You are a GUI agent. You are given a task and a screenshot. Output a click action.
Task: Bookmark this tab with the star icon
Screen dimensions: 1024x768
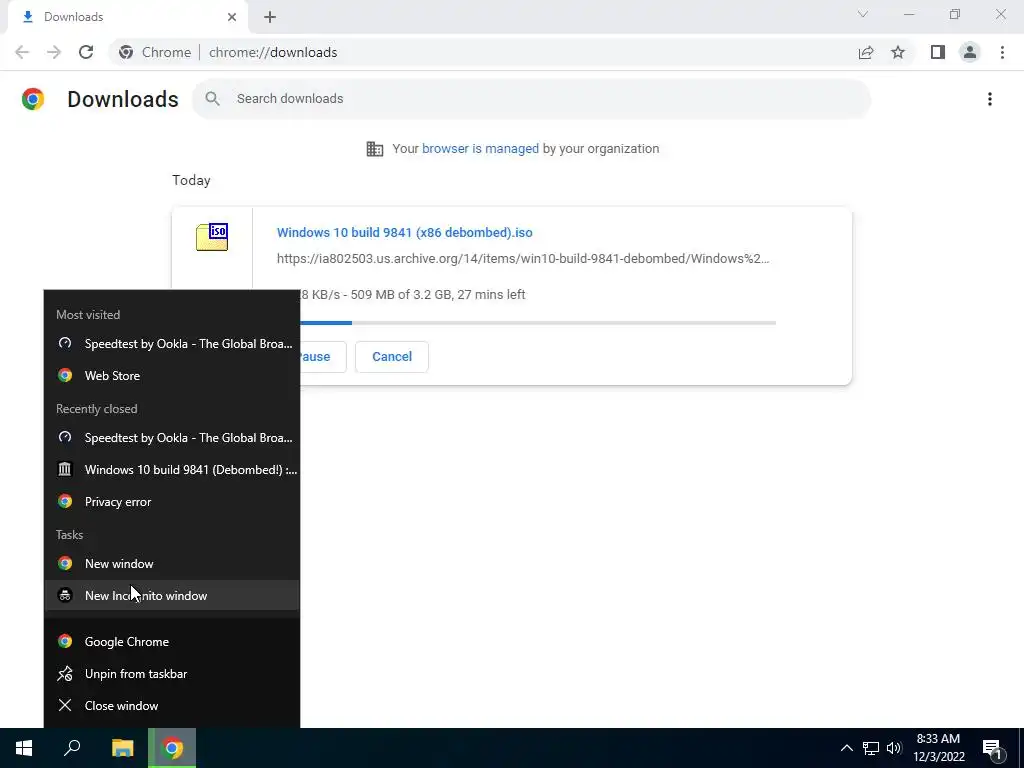(x=898, y=52)
